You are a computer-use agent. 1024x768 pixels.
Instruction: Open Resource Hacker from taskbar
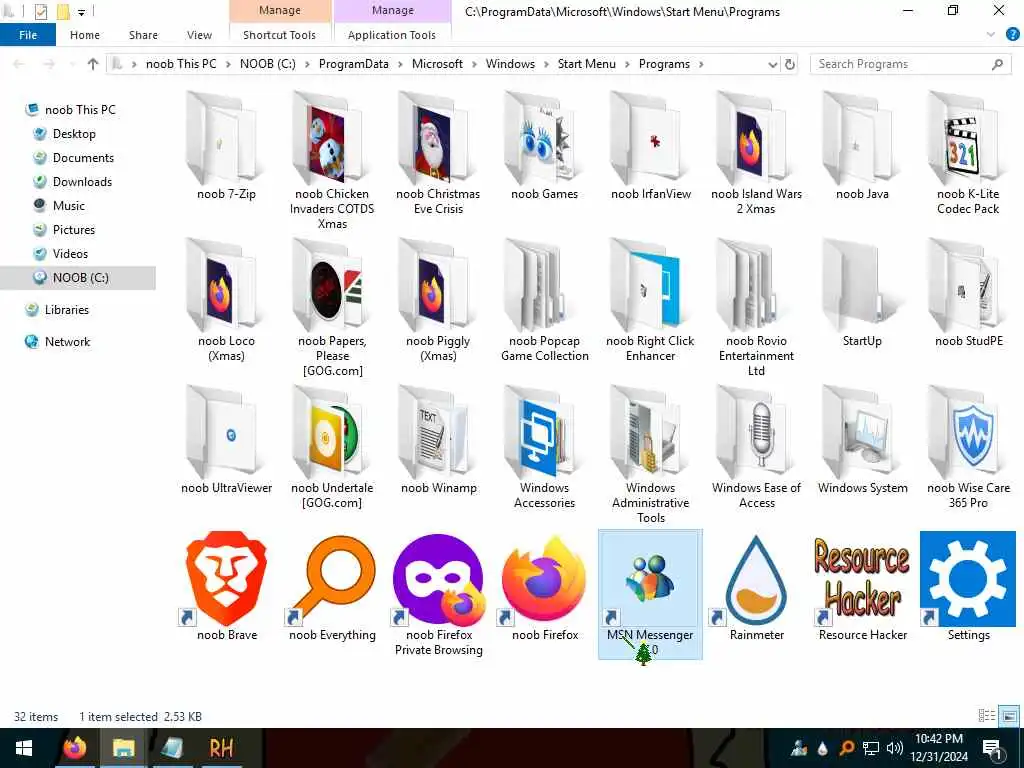(x=221, y=748)
